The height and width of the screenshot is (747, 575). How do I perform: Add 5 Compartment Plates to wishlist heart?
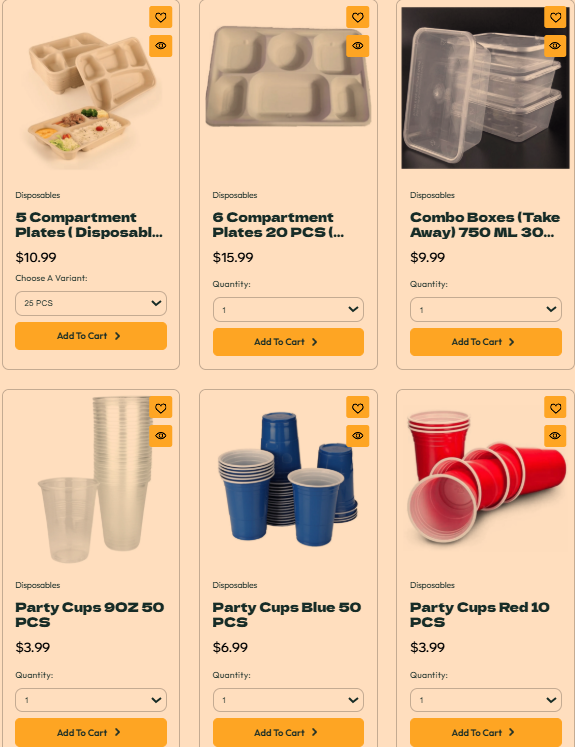click(161, 17)
